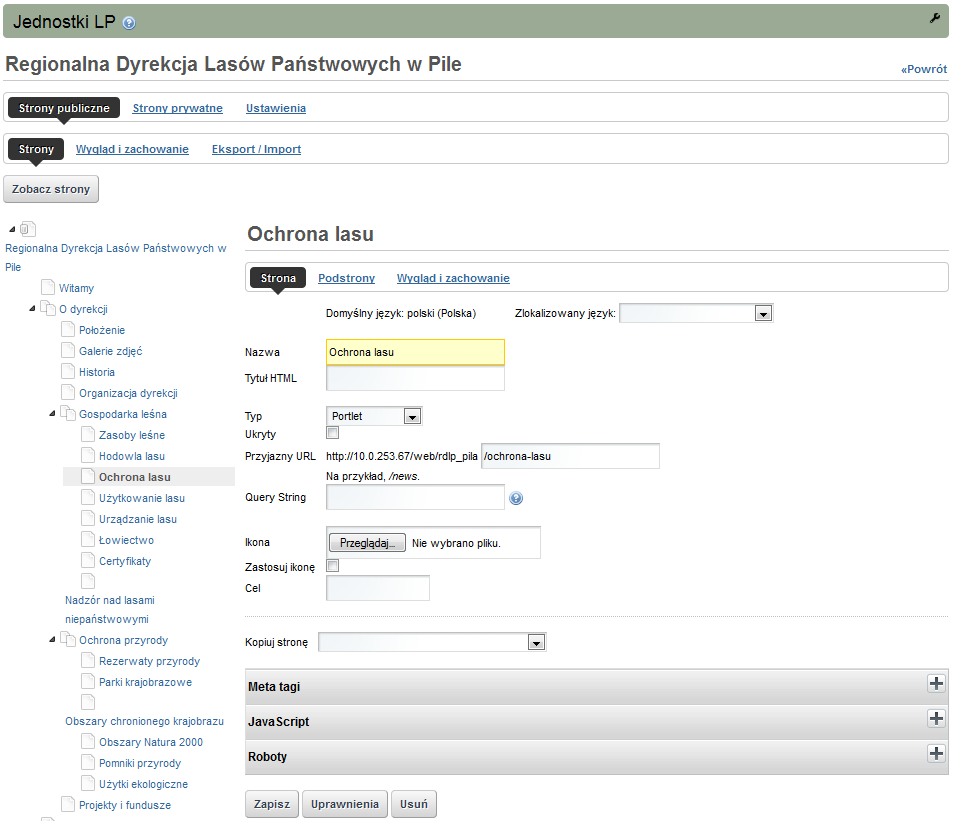Open the Ustawienia tab
The image size is (953, 821).
click(x=276, y=108)
